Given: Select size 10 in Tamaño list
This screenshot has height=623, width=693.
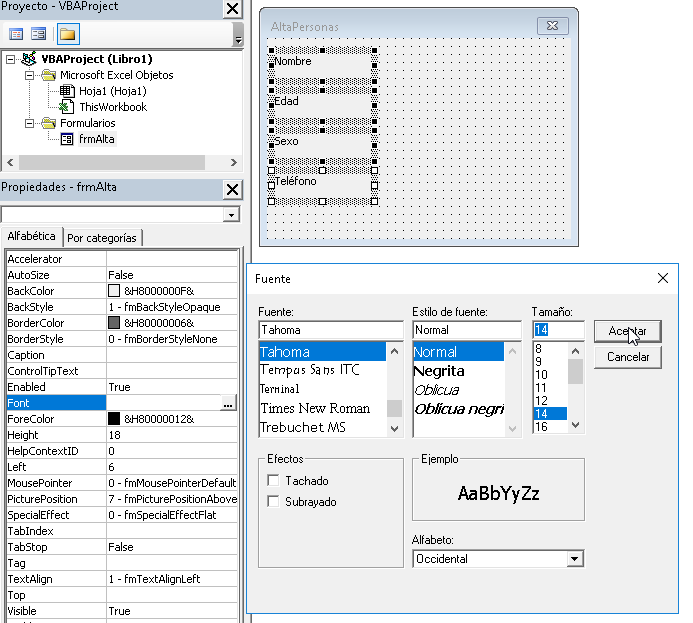Looking at the screenshot, I should pyautogui.click(x=541, y=375).
